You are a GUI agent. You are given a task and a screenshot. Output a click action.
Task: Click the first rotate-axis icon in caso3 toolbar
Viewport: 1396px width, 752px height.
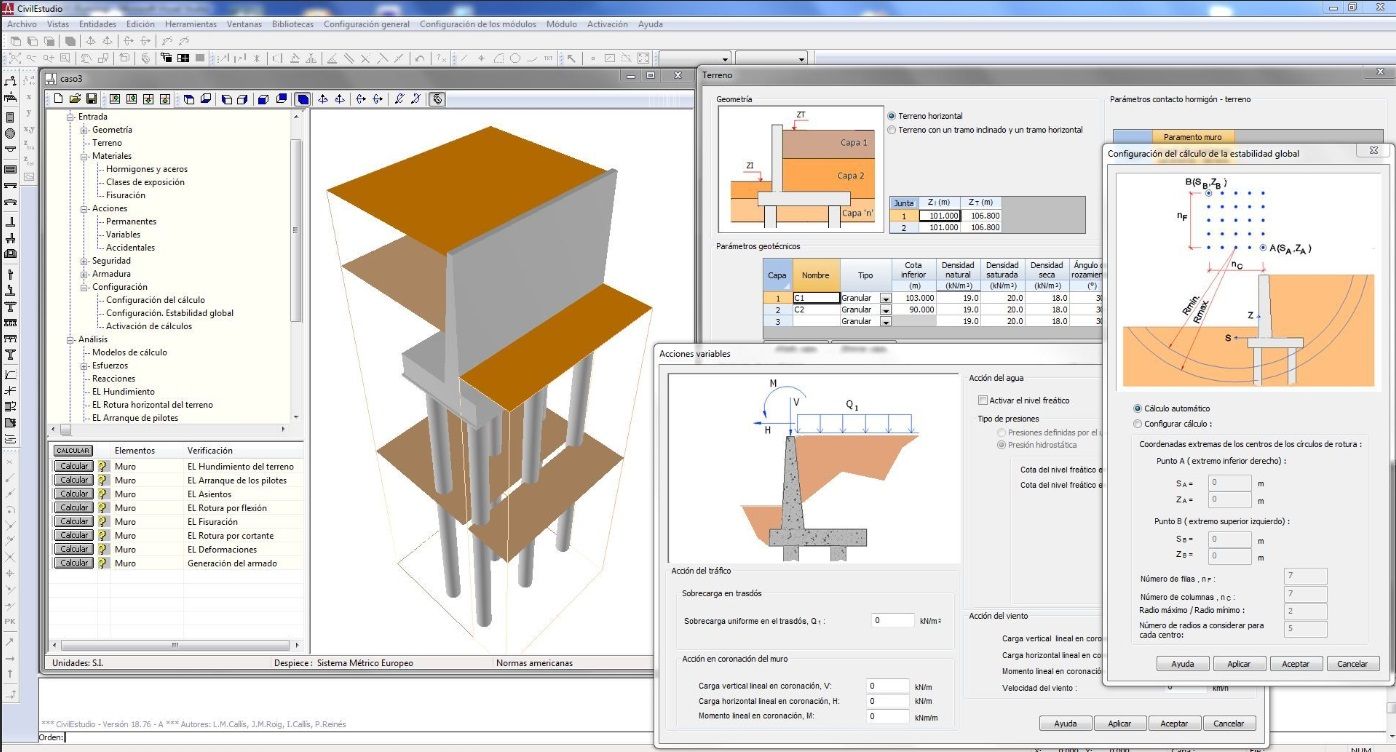359,99
